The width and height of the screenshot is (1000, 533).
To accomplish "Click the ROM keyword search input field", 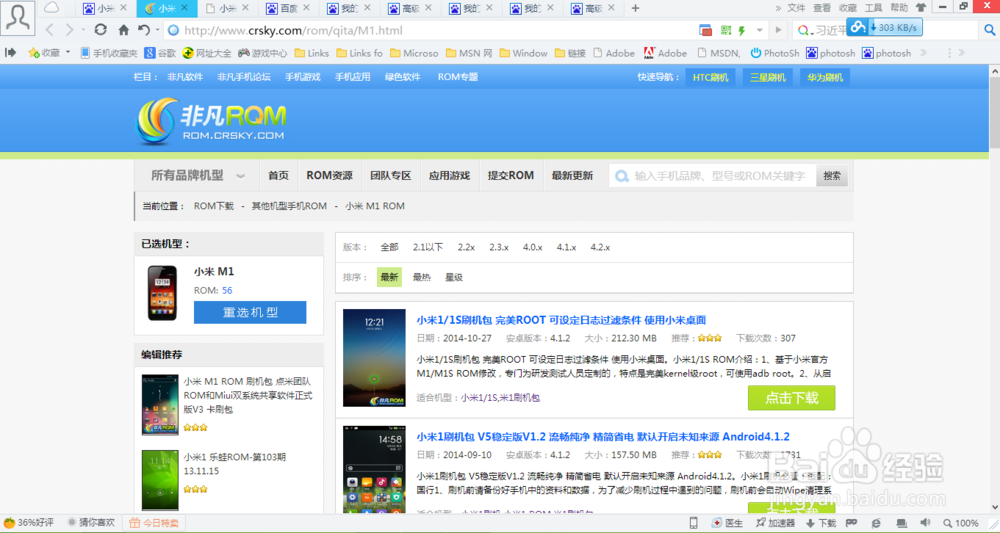I will [714, 175].
